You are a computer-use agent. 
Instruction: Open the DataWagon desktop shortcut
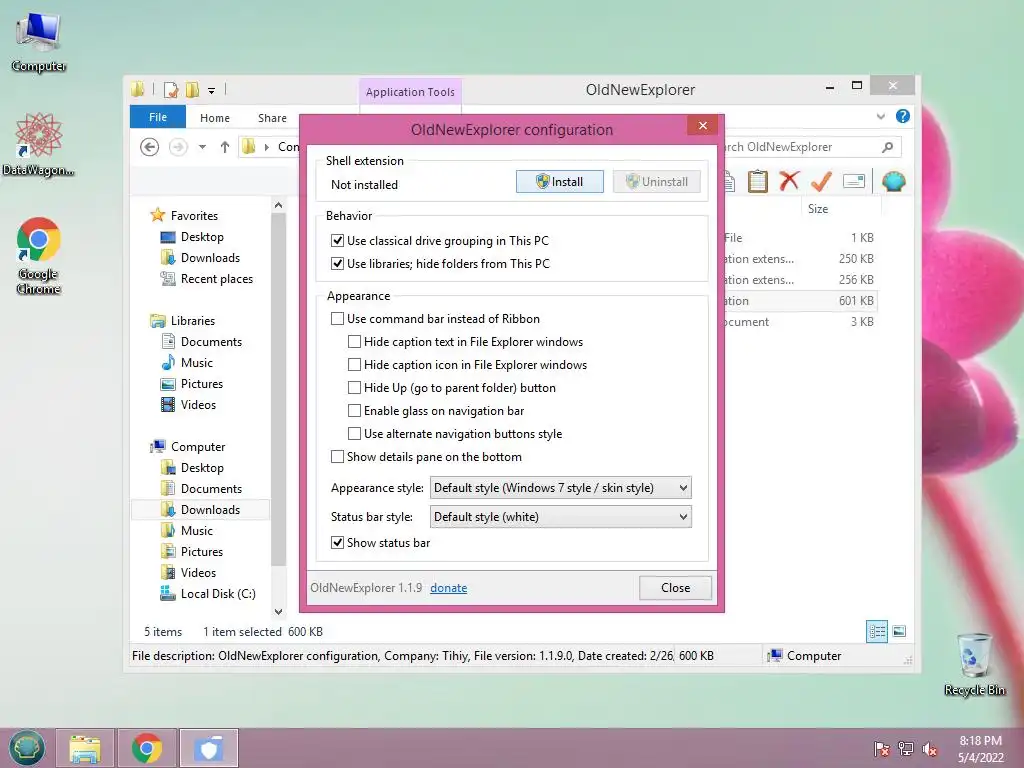(39, 144)
